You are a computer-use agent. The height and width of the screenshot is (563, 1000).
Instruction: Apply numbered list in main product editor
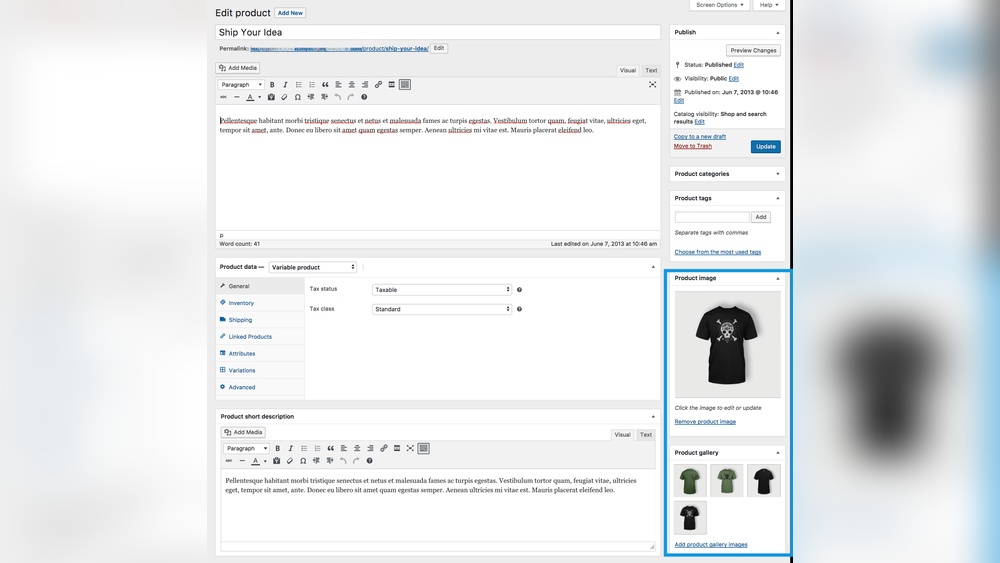[x=312, y=85]
